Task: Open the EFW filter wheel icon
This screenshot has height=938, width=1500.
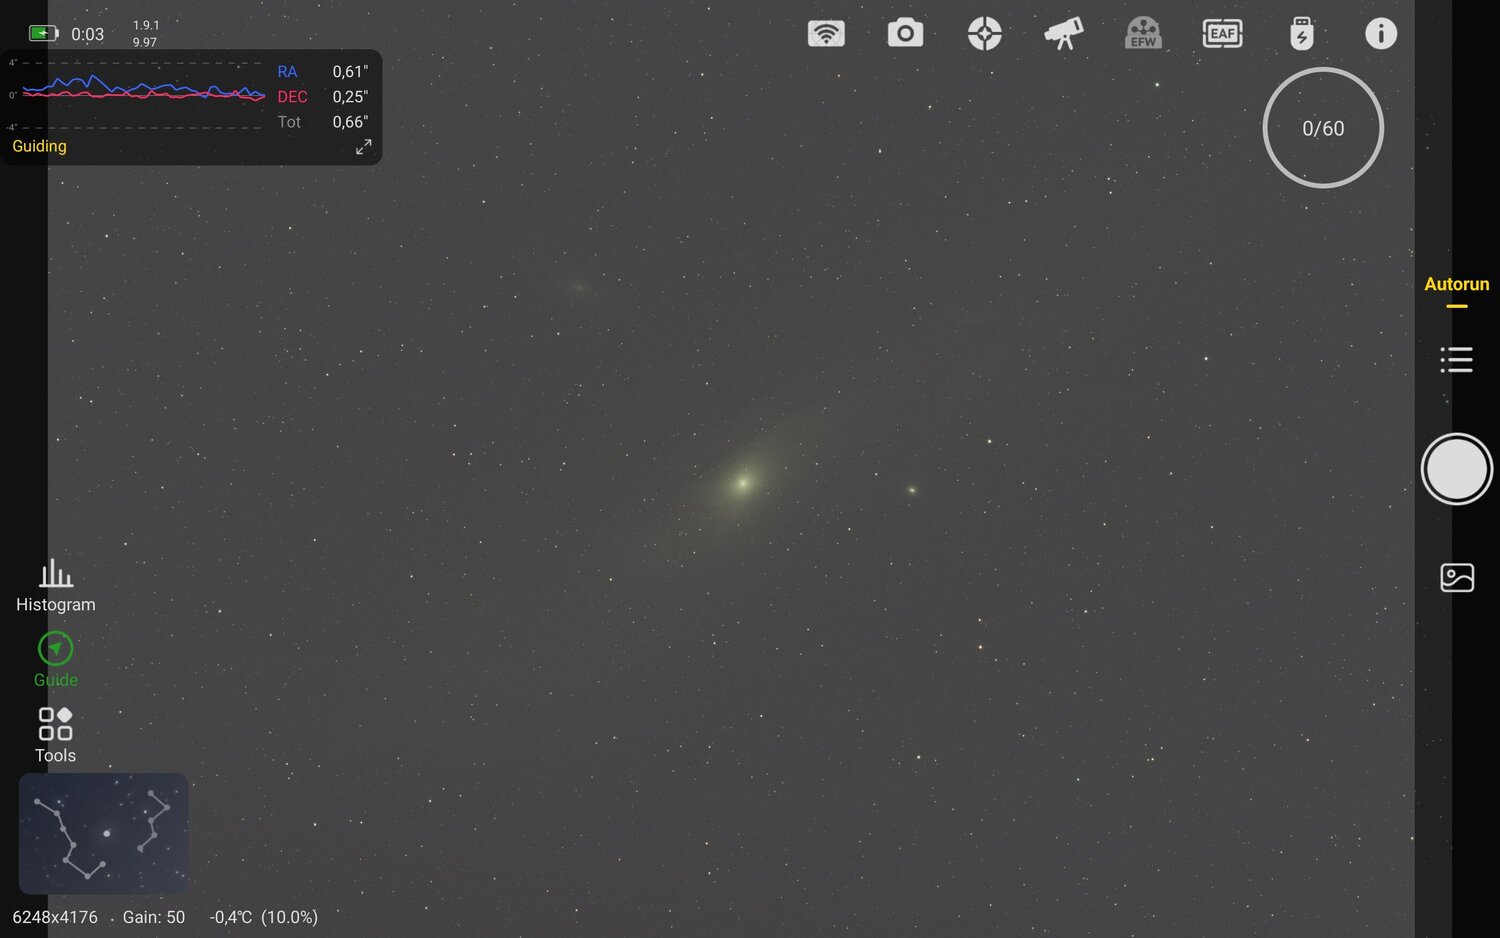Action: [1143, 33]
